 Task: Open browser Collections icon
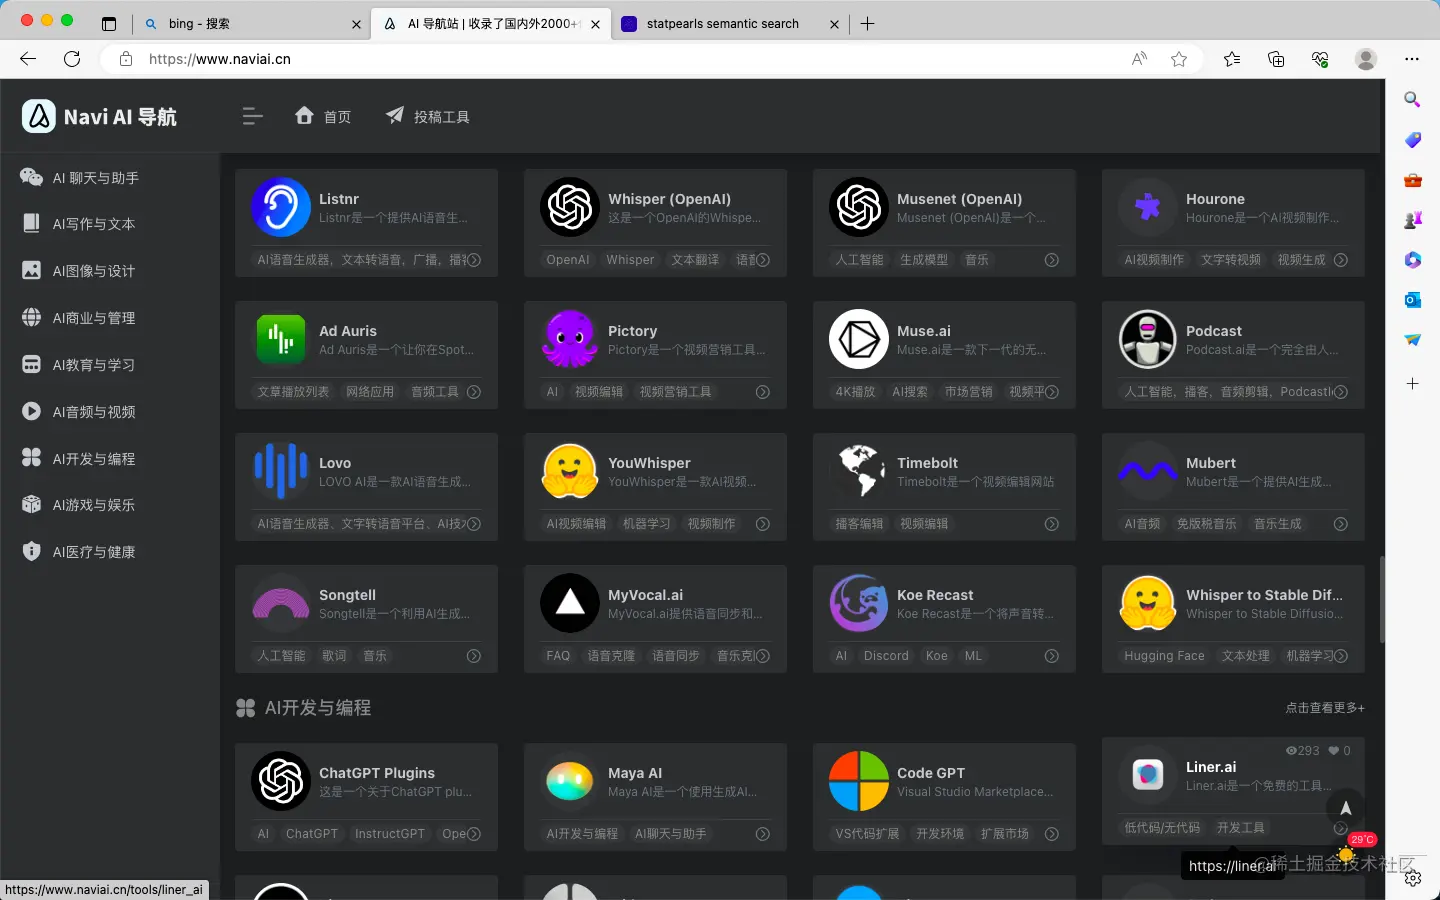coord(1276,59)
